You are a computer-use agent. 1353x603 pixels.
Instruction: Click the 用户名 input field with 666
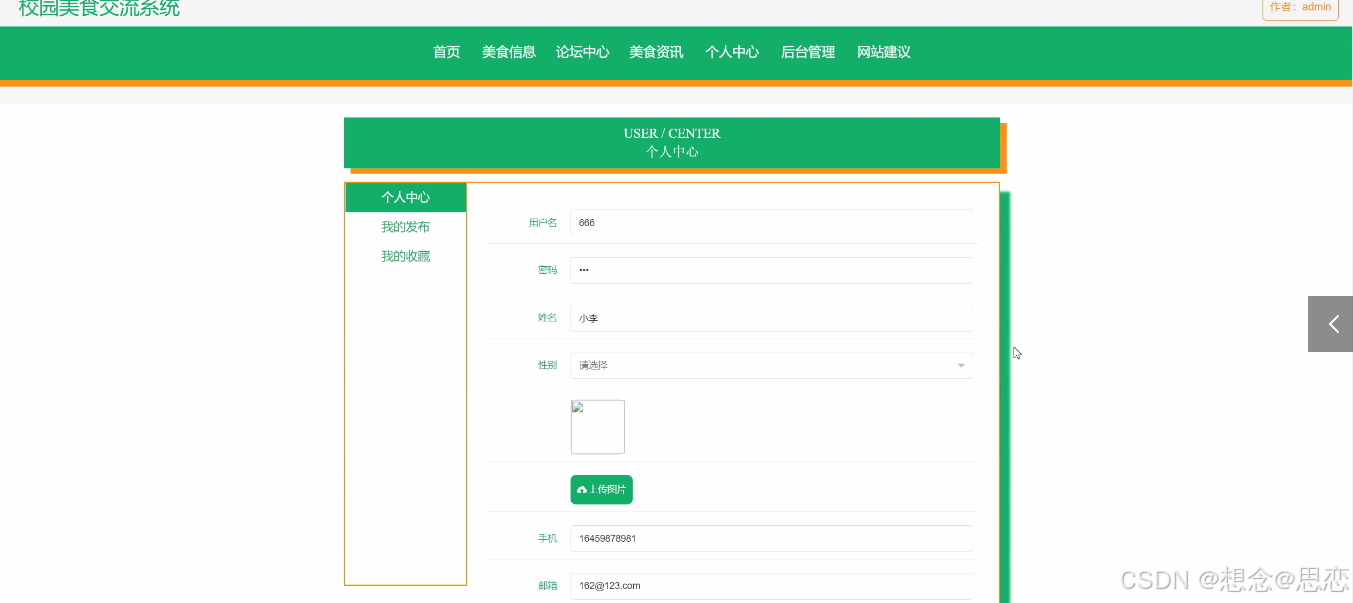(771, 222)
